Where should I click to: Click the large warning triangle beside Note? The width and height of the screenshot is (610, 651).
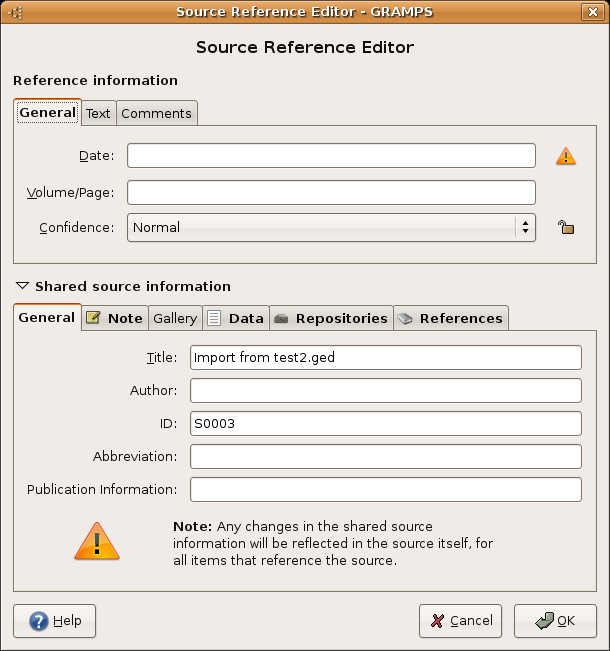96,541
